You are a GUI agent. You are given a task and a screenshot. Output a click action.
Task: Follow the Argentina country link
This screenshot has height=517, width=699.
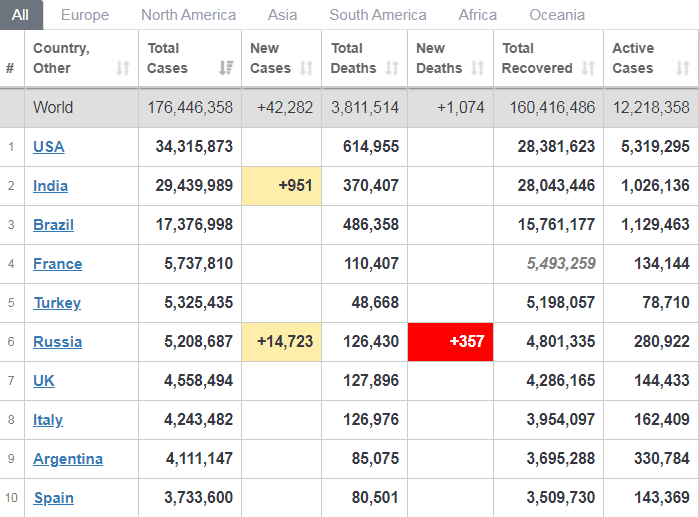[68, 459]
